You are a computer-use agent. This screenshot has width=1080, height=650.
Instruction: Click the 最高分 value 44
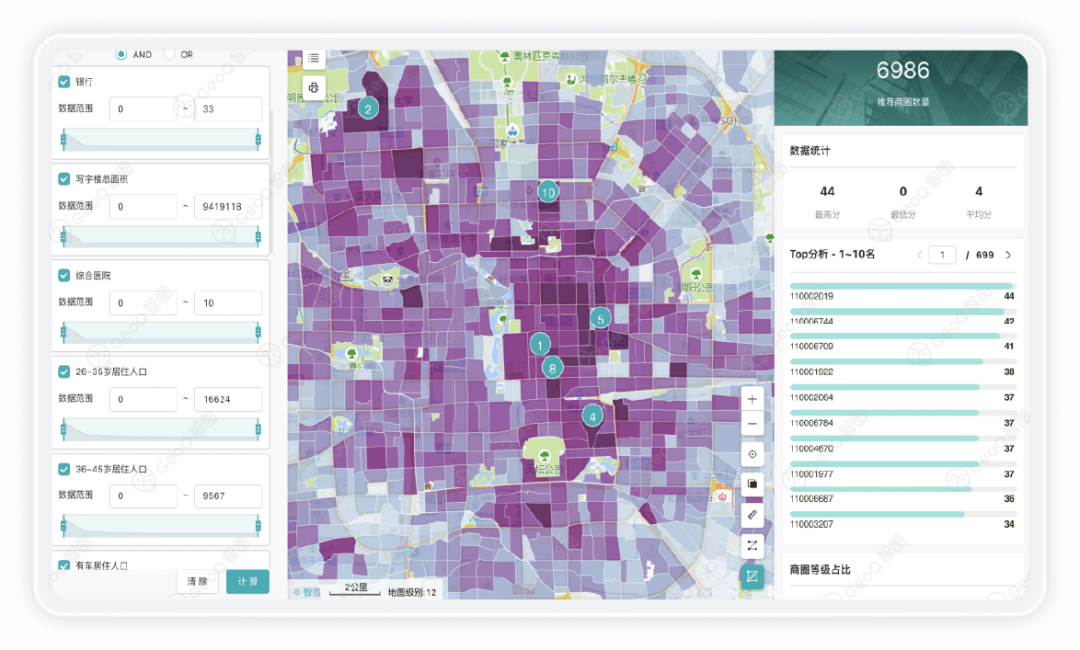[x=827, y=191]
